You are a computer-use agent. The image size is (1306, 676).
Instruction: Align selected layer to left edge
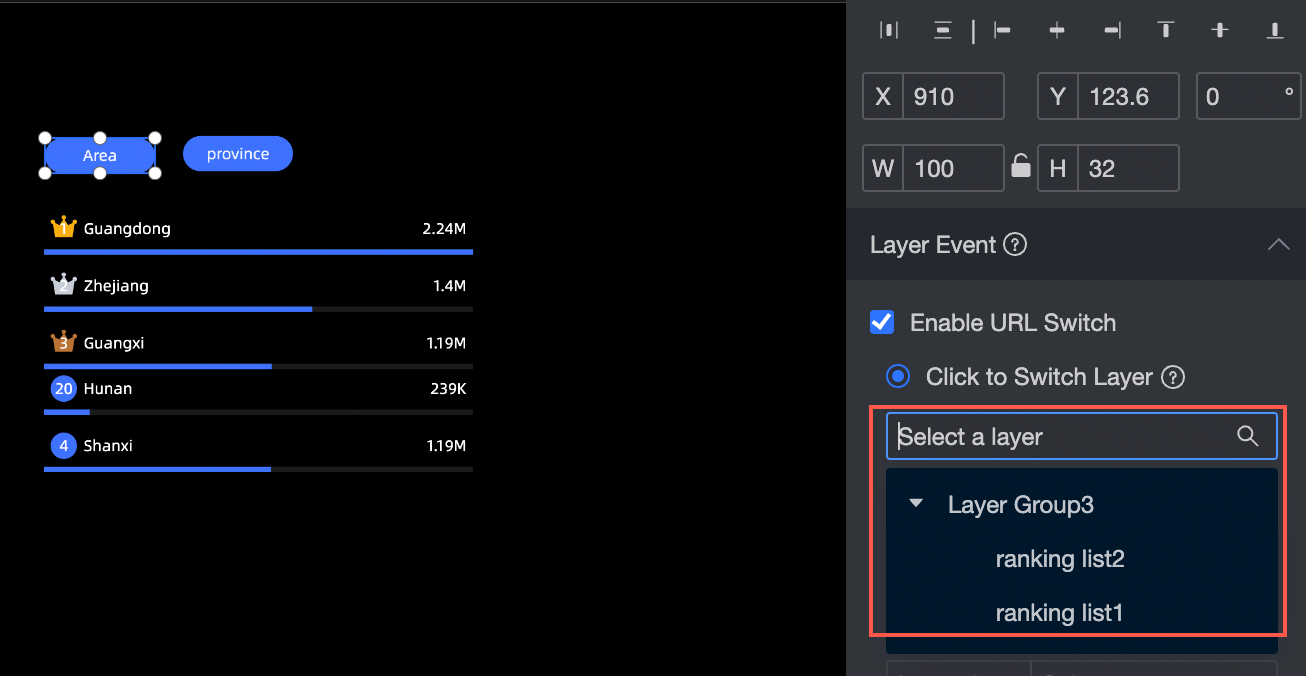coord(1002,30)
